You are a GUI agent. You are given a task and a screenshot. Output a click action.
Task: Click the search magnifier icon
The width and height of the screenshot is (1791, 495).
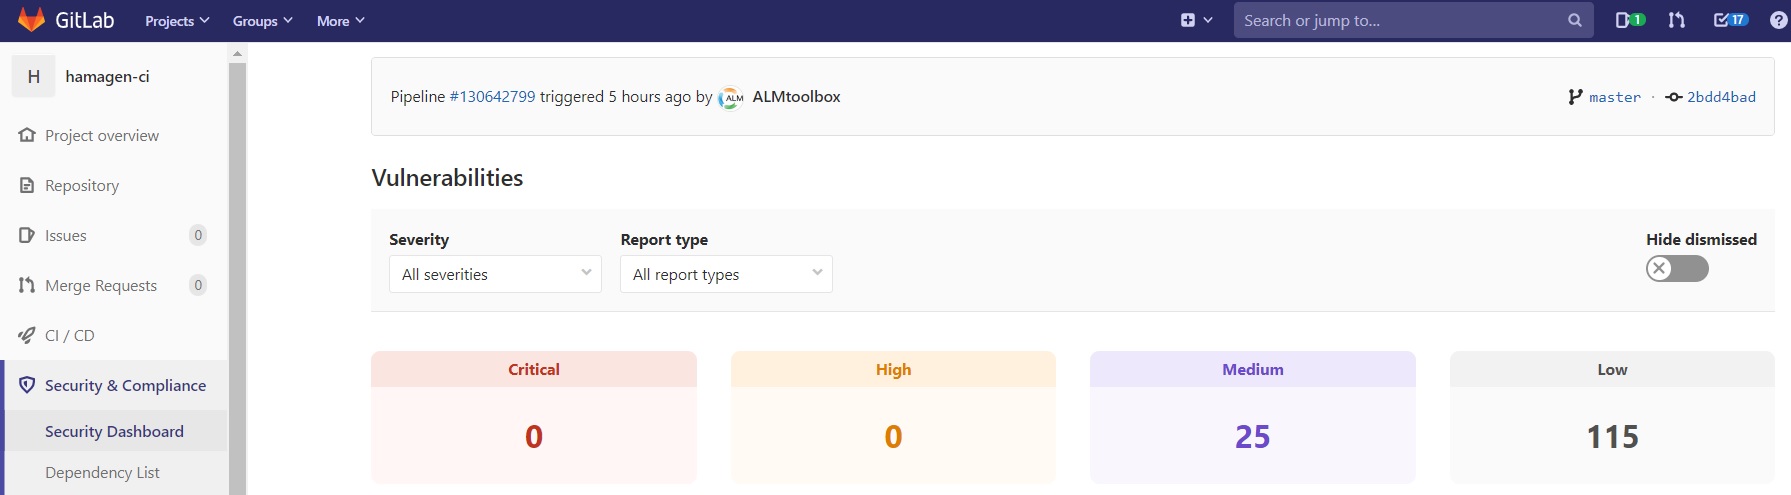[x=1574, y=20]
